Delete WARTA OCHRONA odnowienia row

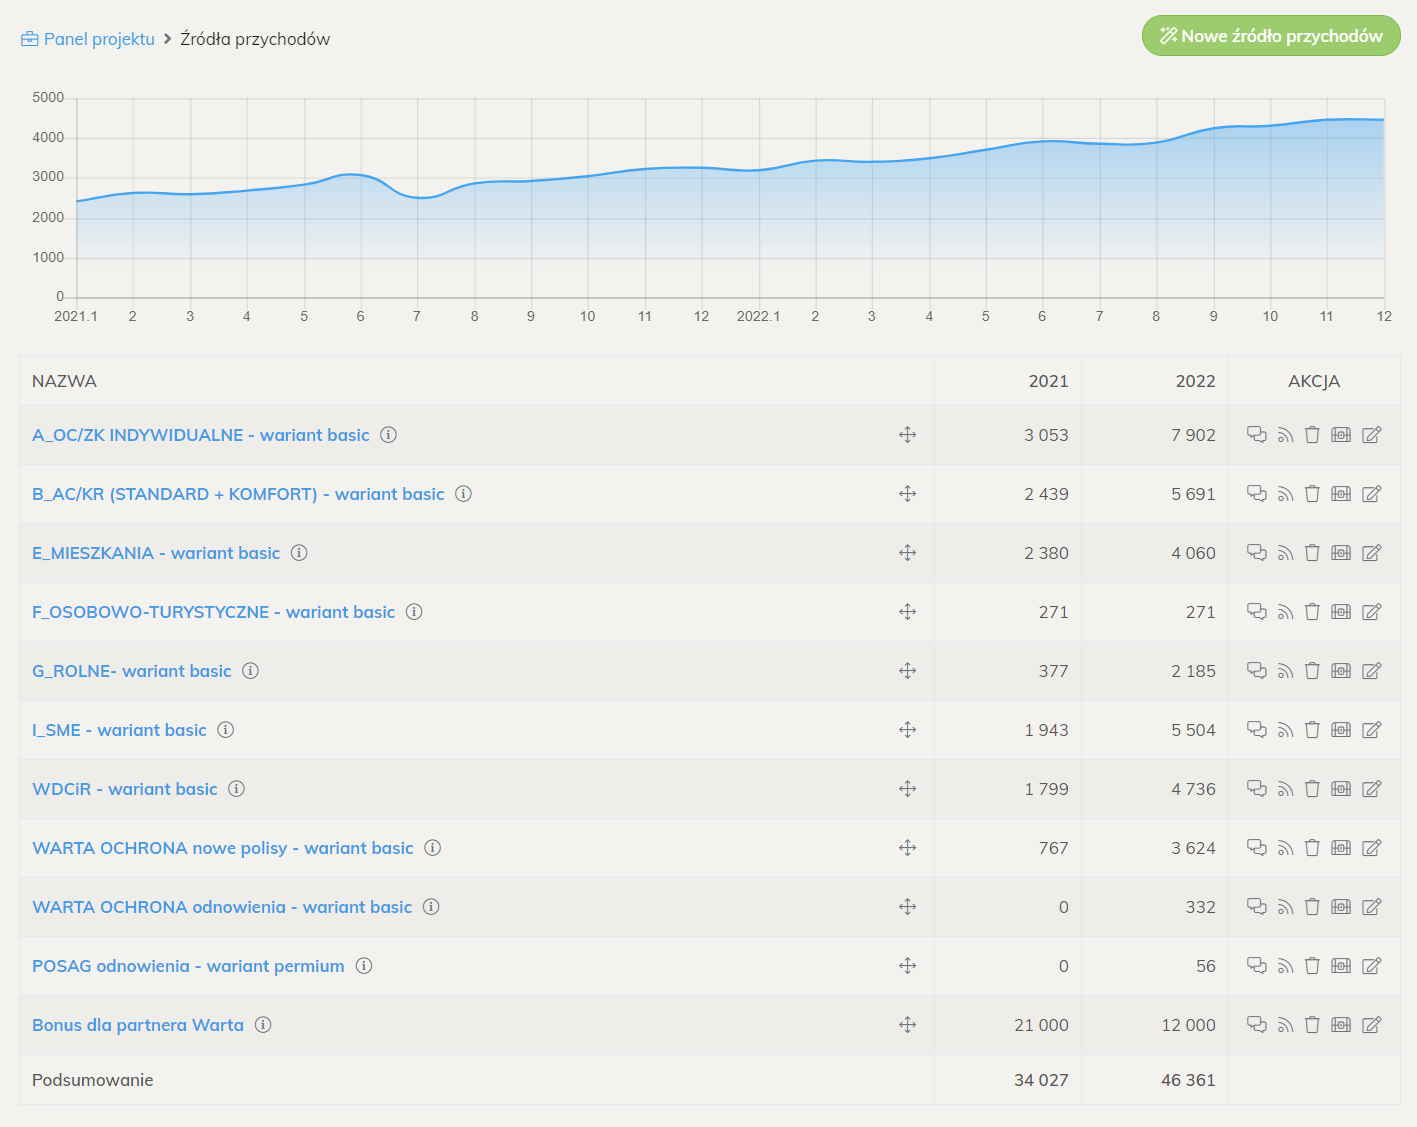click(1312, 907)
